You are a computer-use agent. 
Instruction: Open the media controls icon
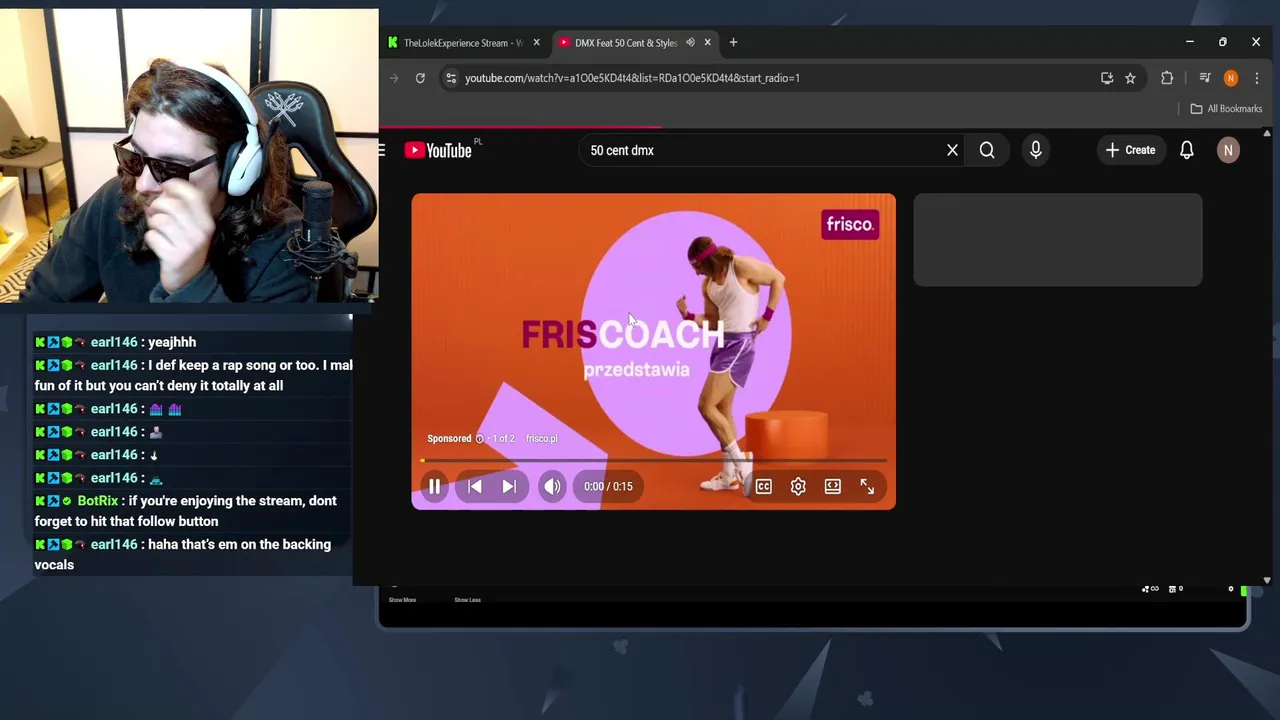[1205, 78]
